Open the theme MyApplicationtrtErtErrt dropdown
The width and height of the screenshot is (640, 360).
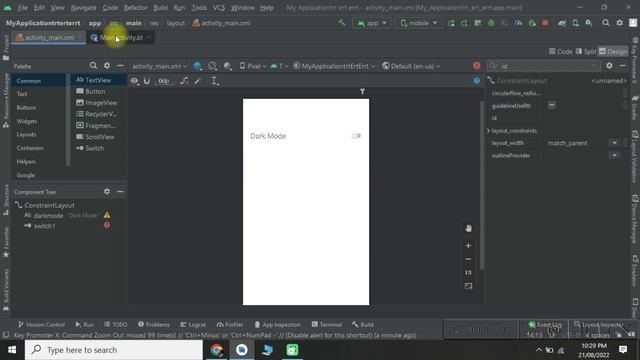334,66
